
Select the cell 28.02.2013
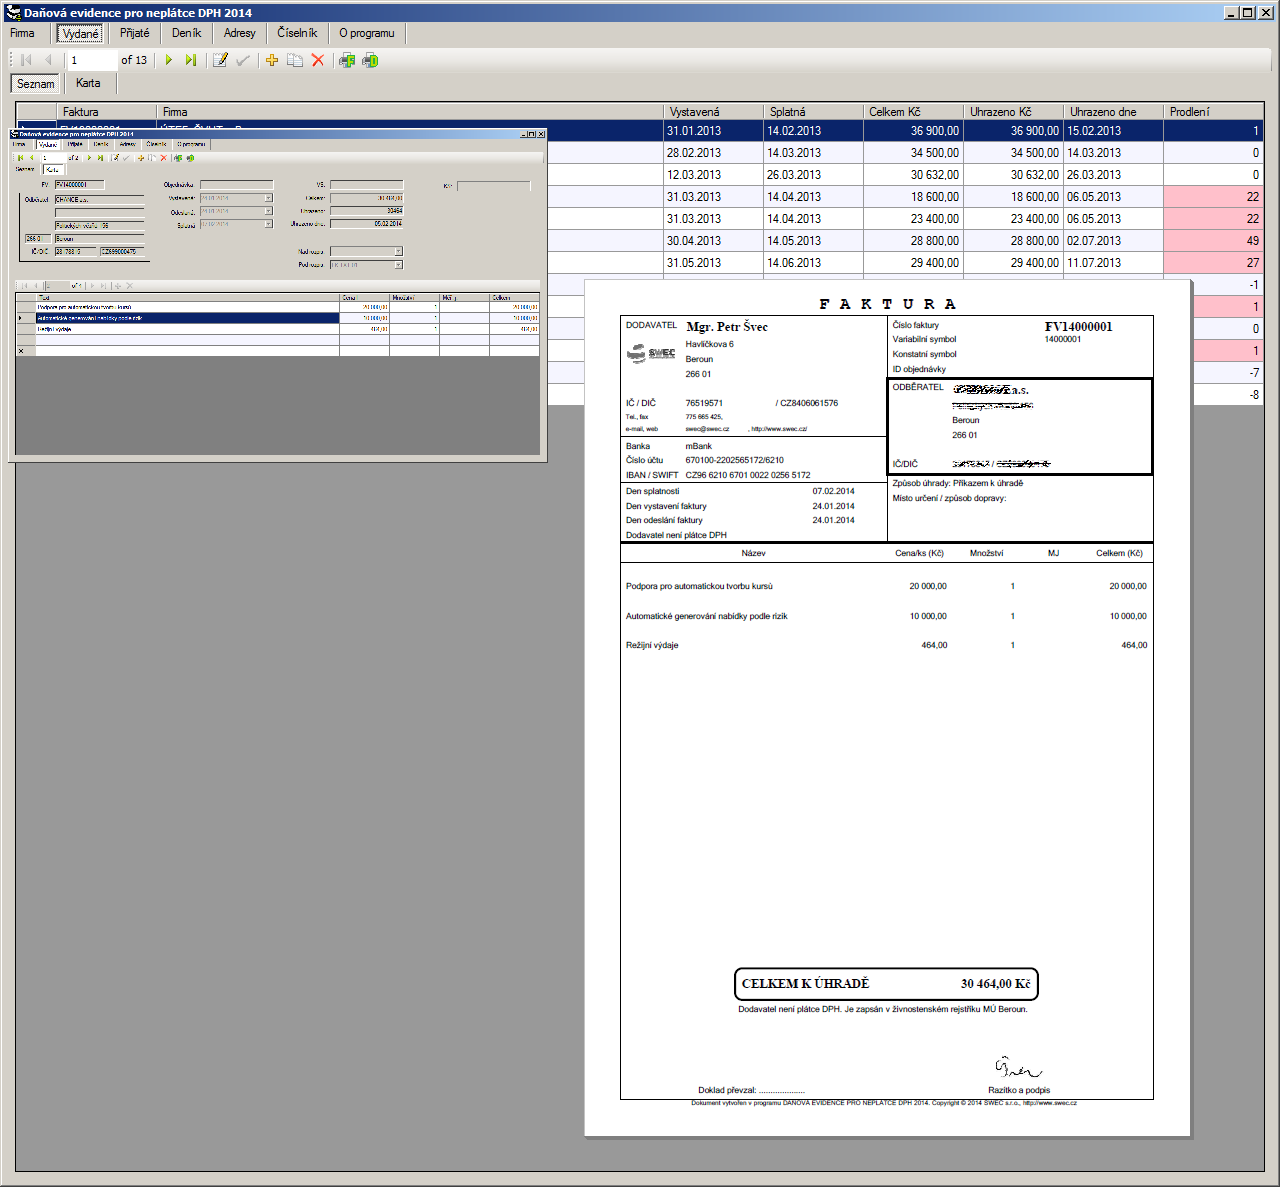click(x=714, y=153)
